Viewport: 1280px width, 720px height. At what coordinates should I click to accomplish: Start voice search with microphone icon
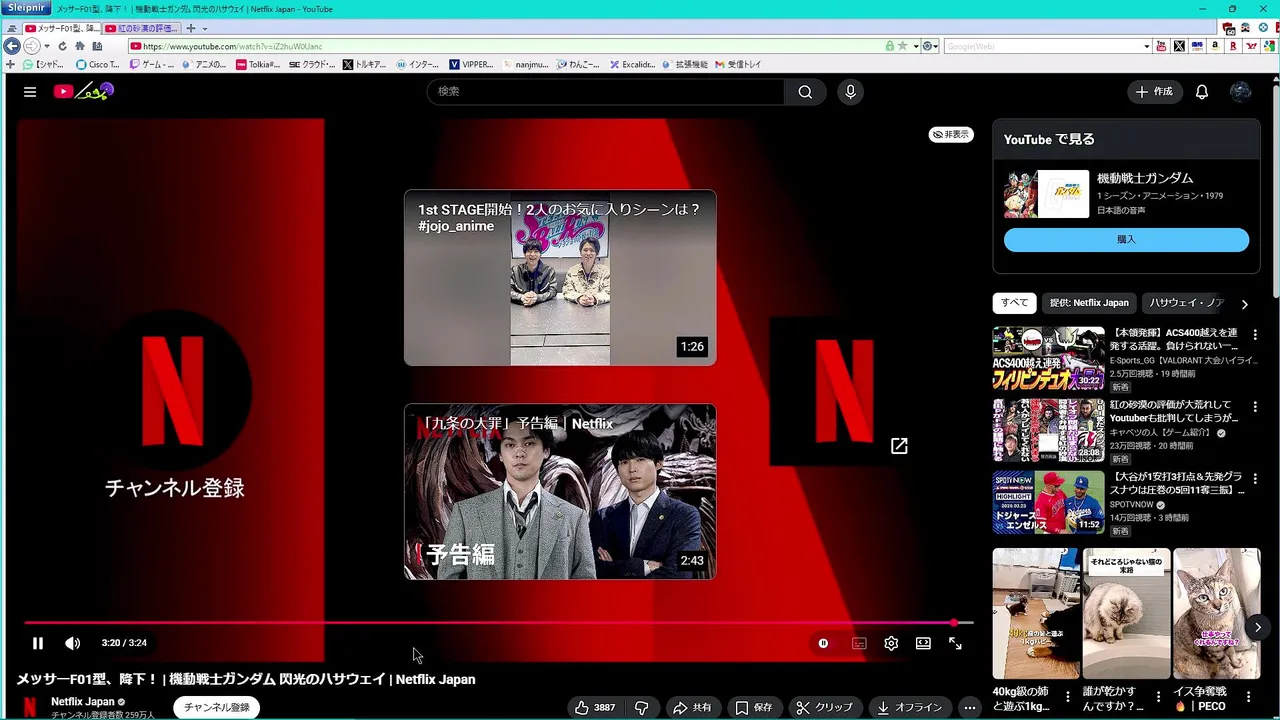click(x=850, y=92)
